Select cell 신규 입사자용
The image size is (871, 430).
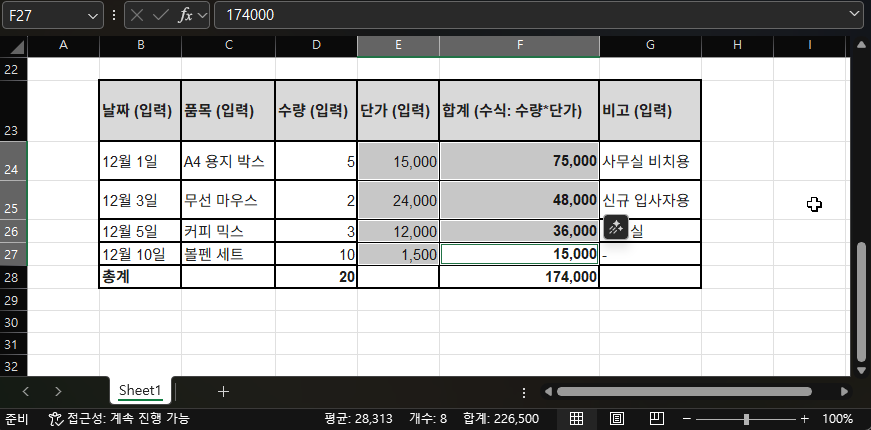tap(650, 200)
